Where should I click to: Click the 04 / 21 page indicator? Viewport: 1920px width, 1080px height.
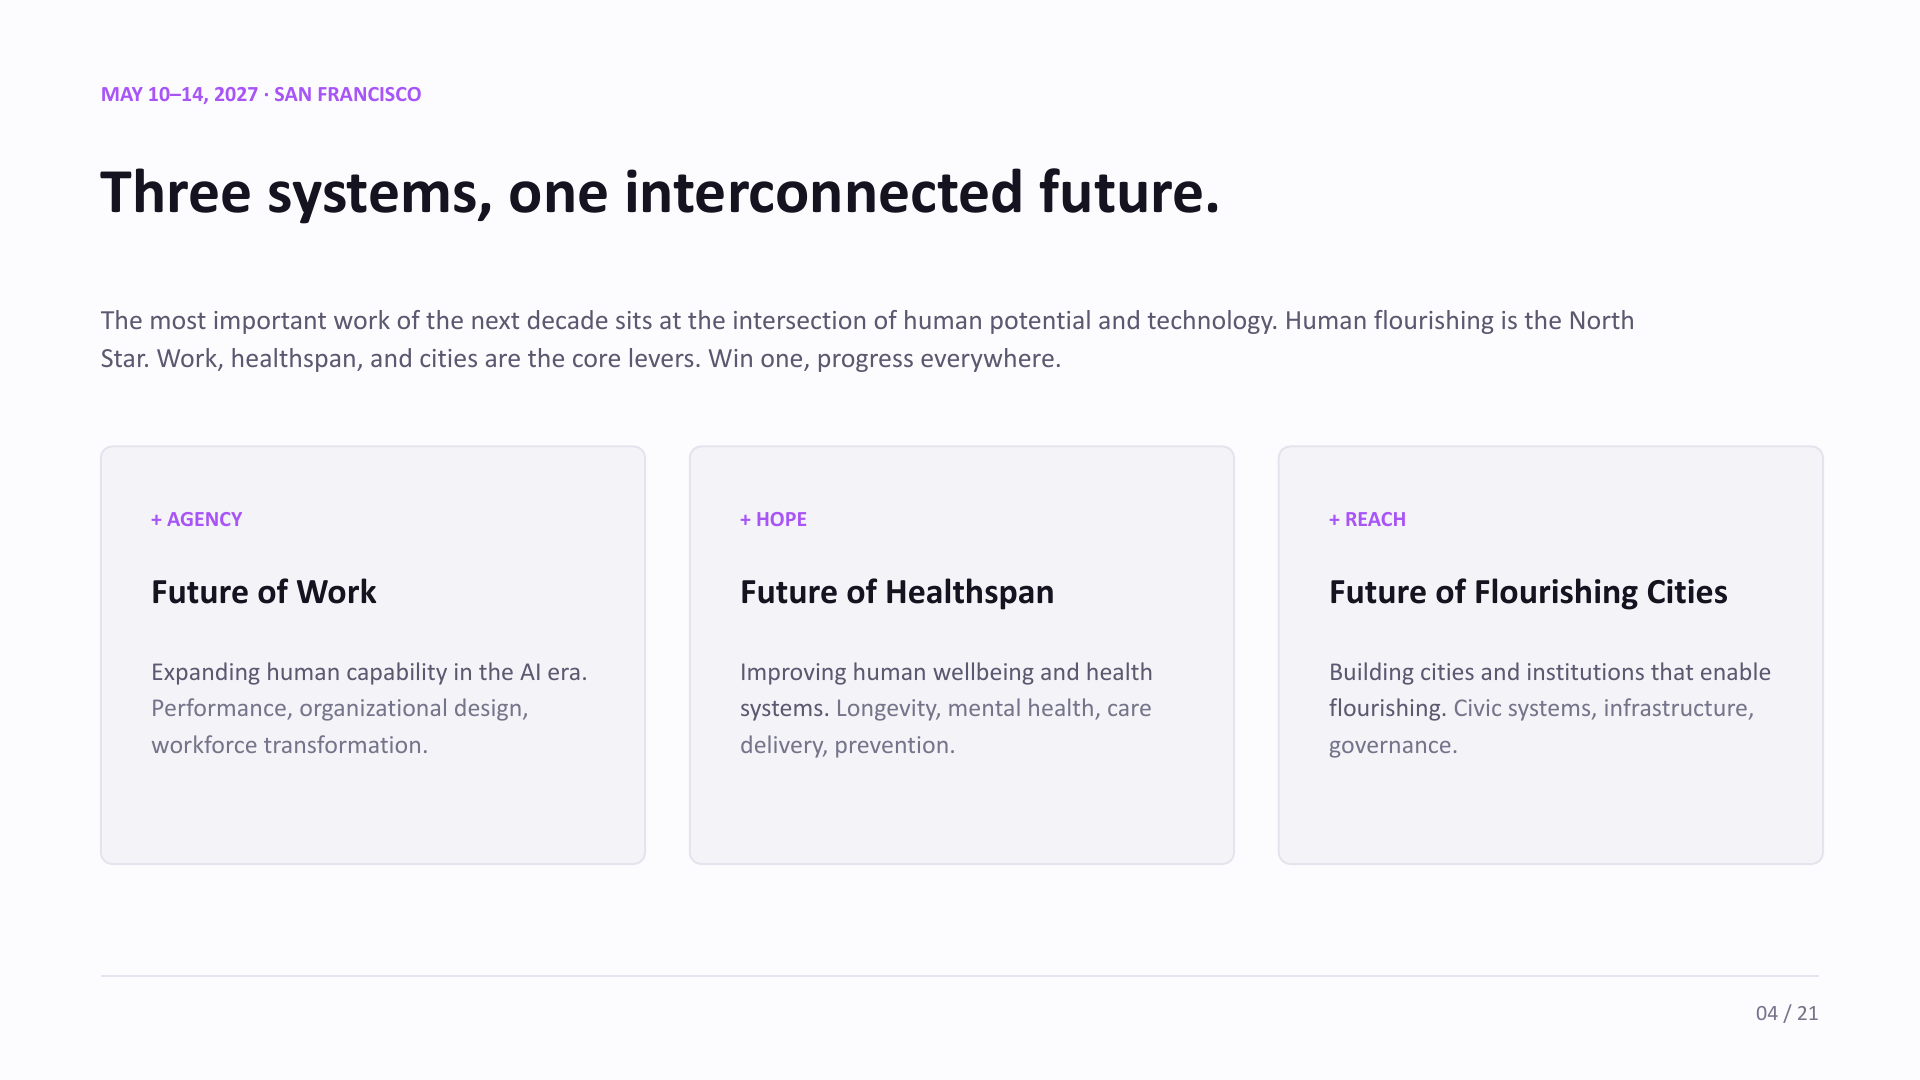[x=1787, y=1013]
